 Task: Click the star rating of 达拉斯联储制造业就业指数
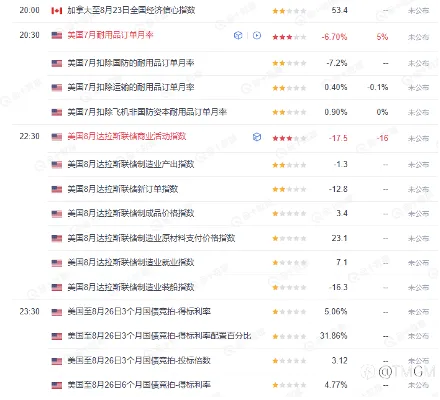[289, 263]
